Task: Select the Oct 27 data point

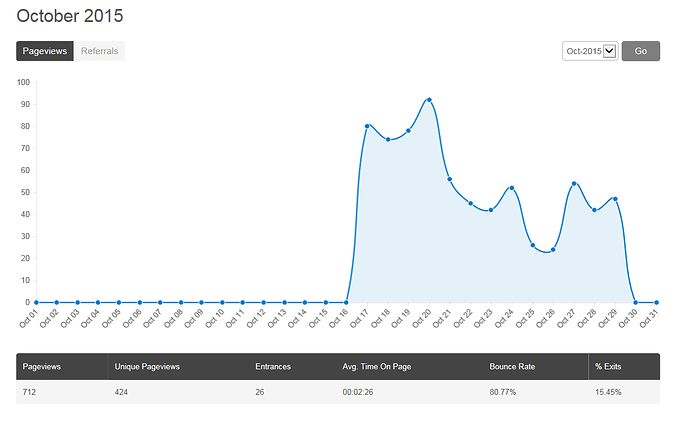Action: click(x=574, y=183)
